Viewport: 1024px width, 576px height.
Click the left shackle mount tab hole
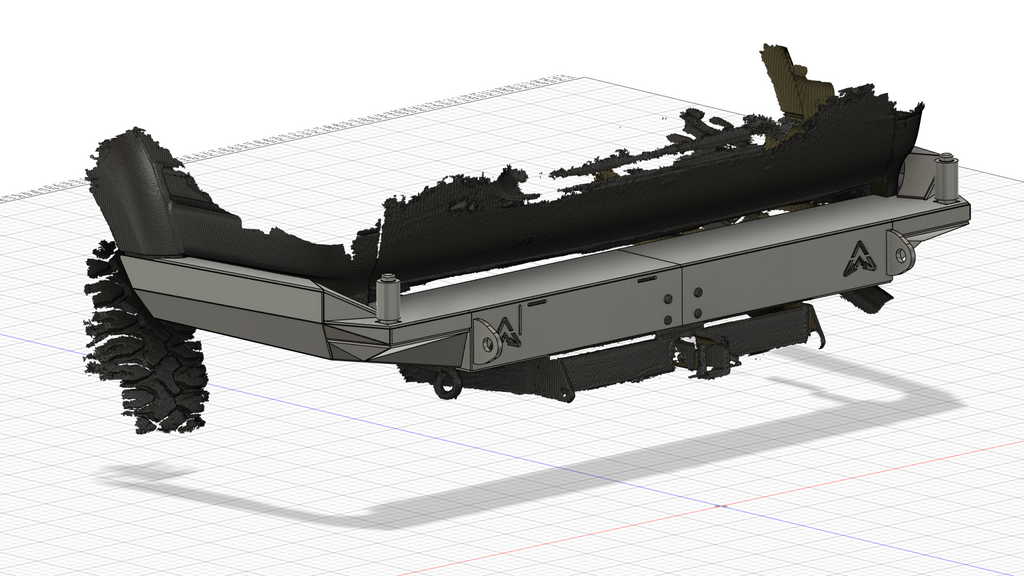[489, 342]
